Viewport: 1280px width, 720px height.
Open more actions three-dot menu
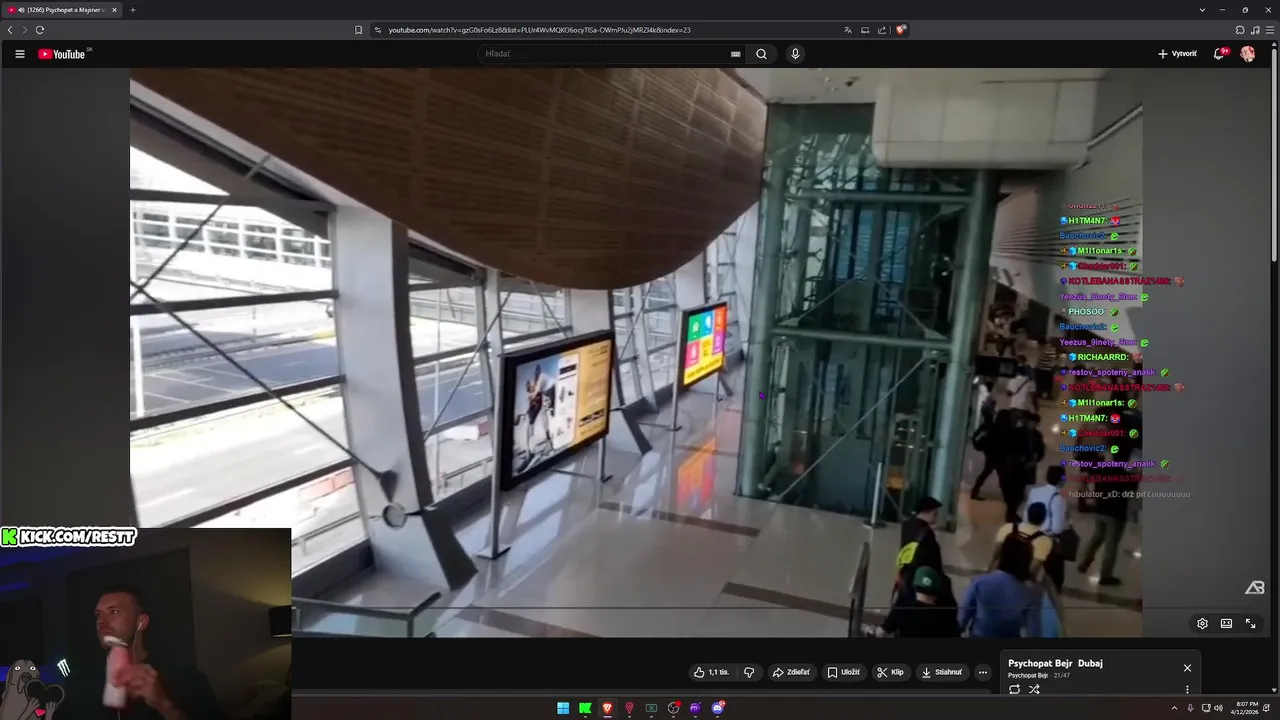(x=982, y=672)
